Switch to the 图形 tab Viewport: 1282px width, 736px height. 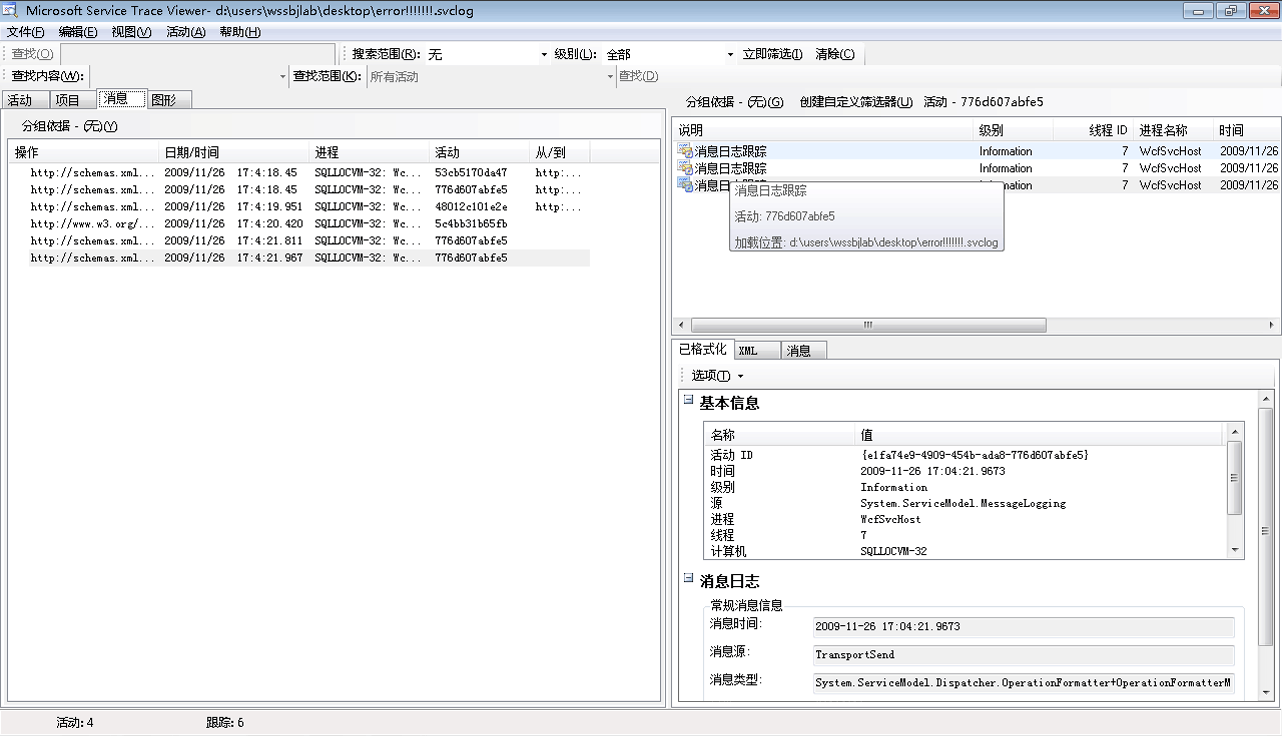168,100
